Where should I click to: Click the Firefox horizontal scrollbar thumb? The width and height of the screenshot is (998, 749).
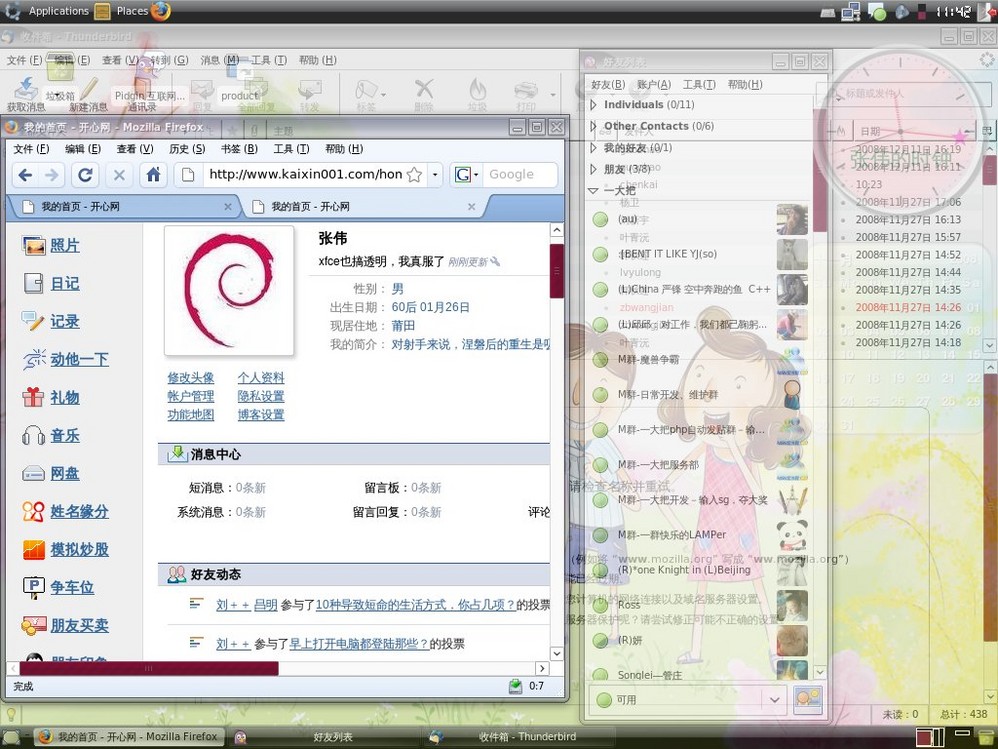[x=149, y=668]
